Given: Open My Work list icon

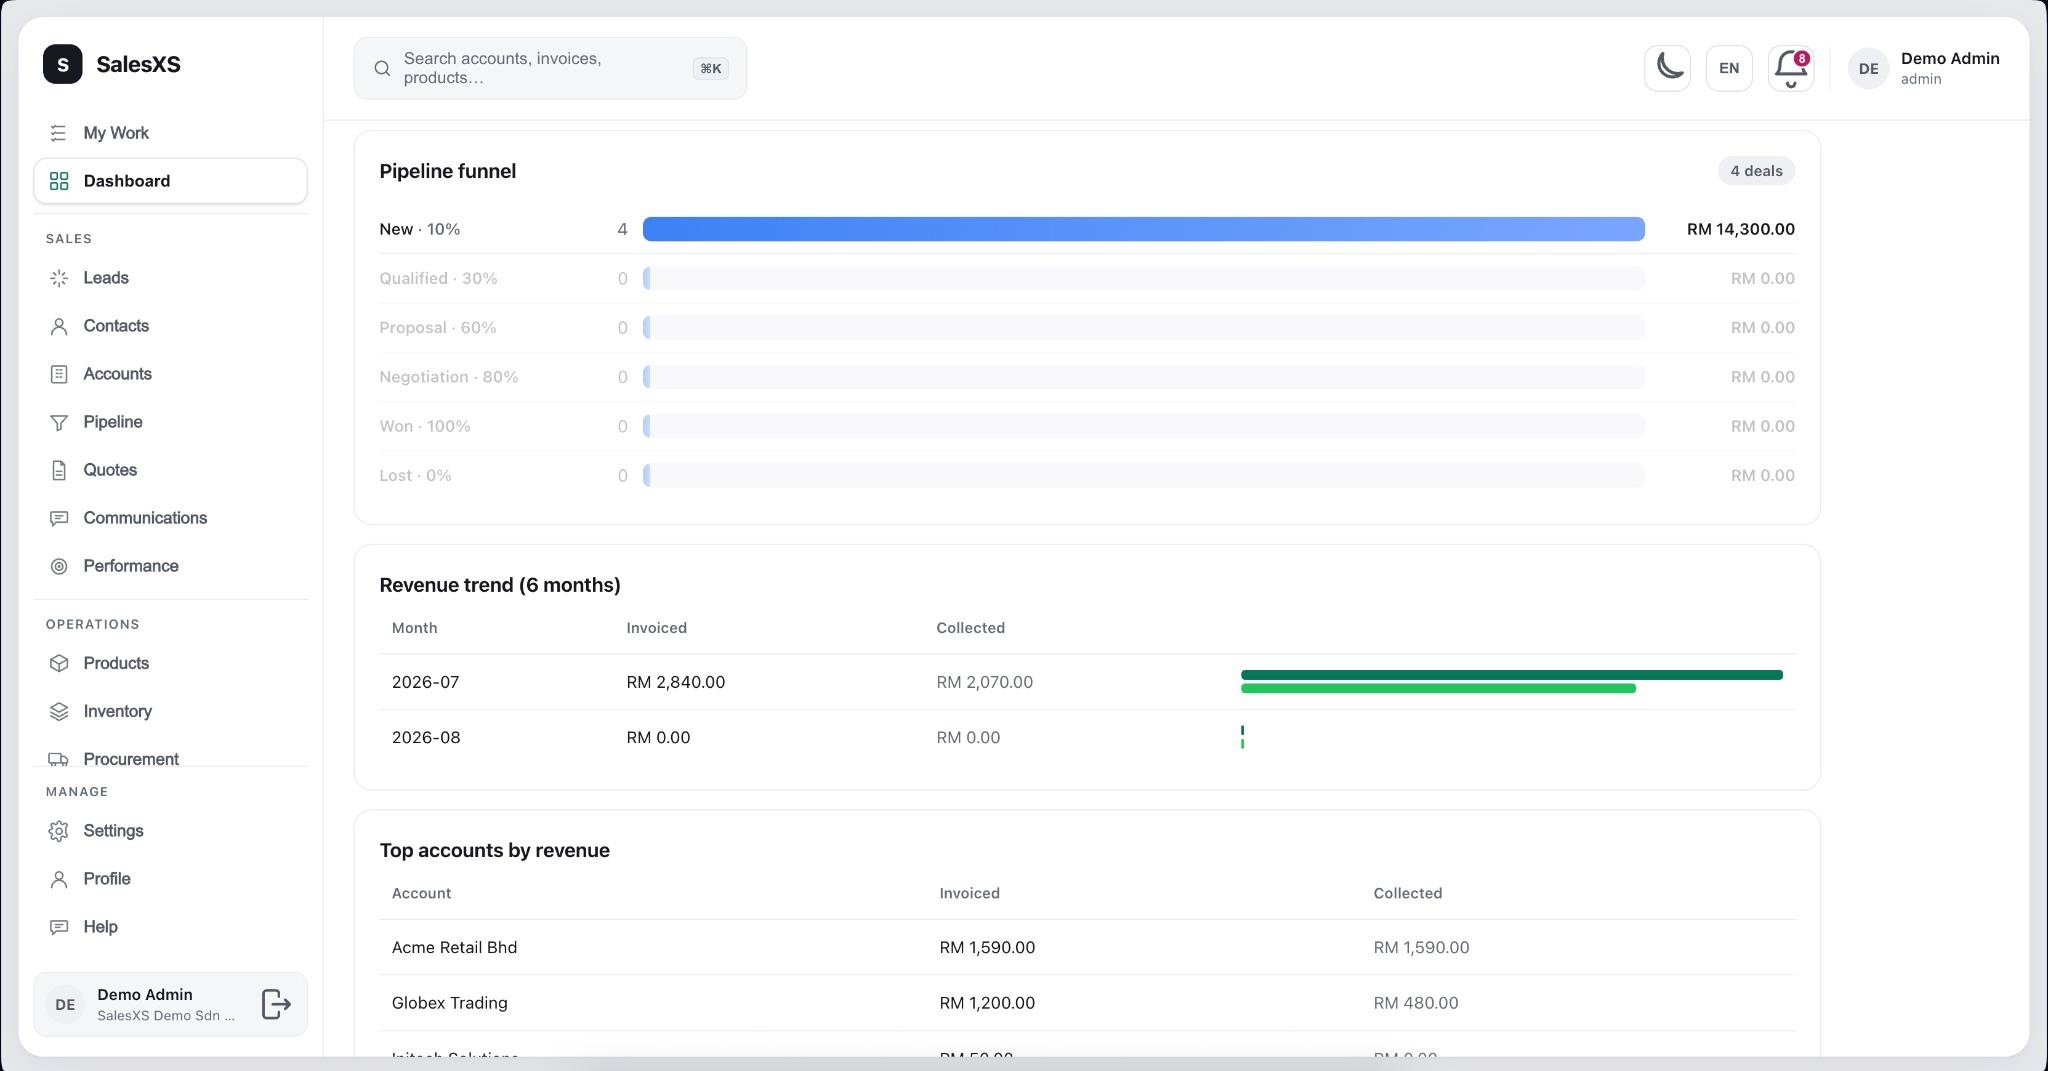Looking at the screenshot, I should coord(59,133).
